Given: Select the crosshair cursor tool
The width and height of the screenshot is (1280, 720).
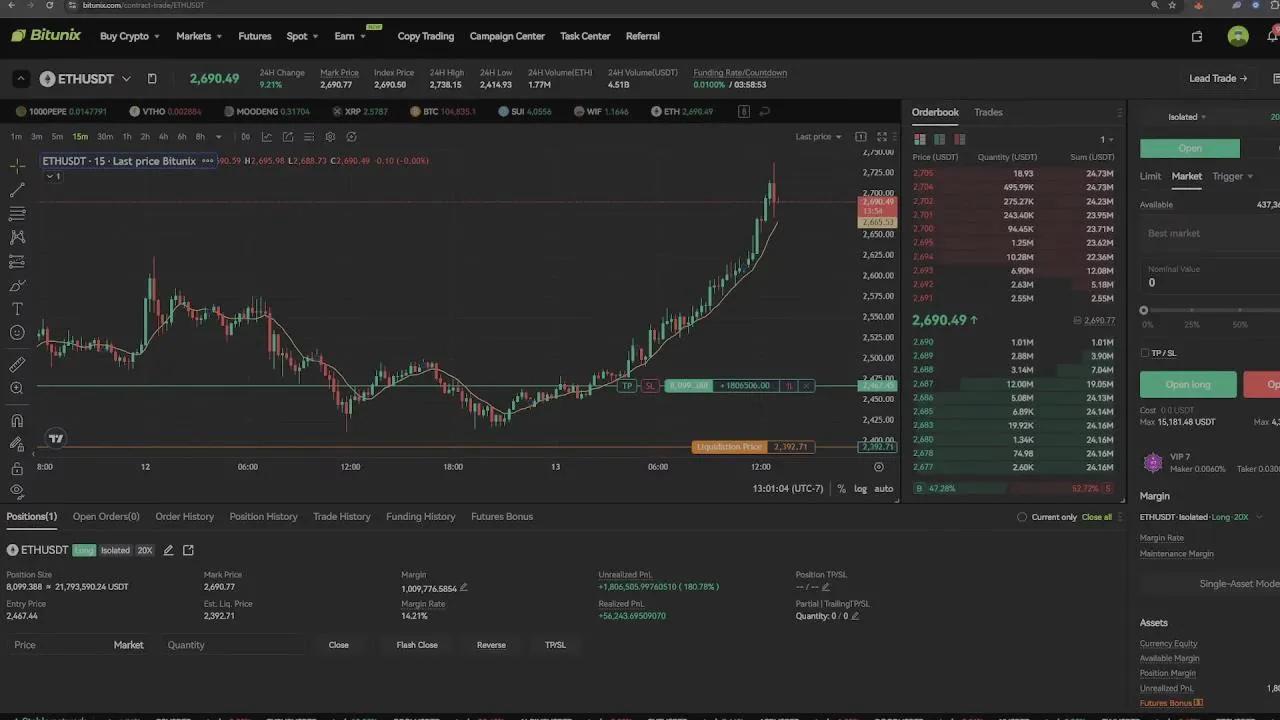Looking at the screenshot, I should click(17, 165).
